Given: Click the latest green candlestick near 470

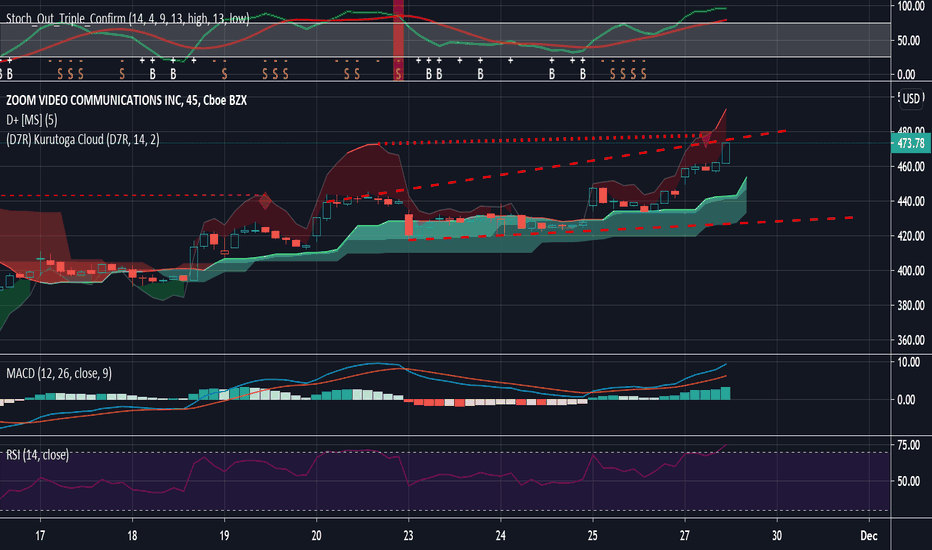Looking at the screenshot, I should pyautogui.click(x=726, y=153).
